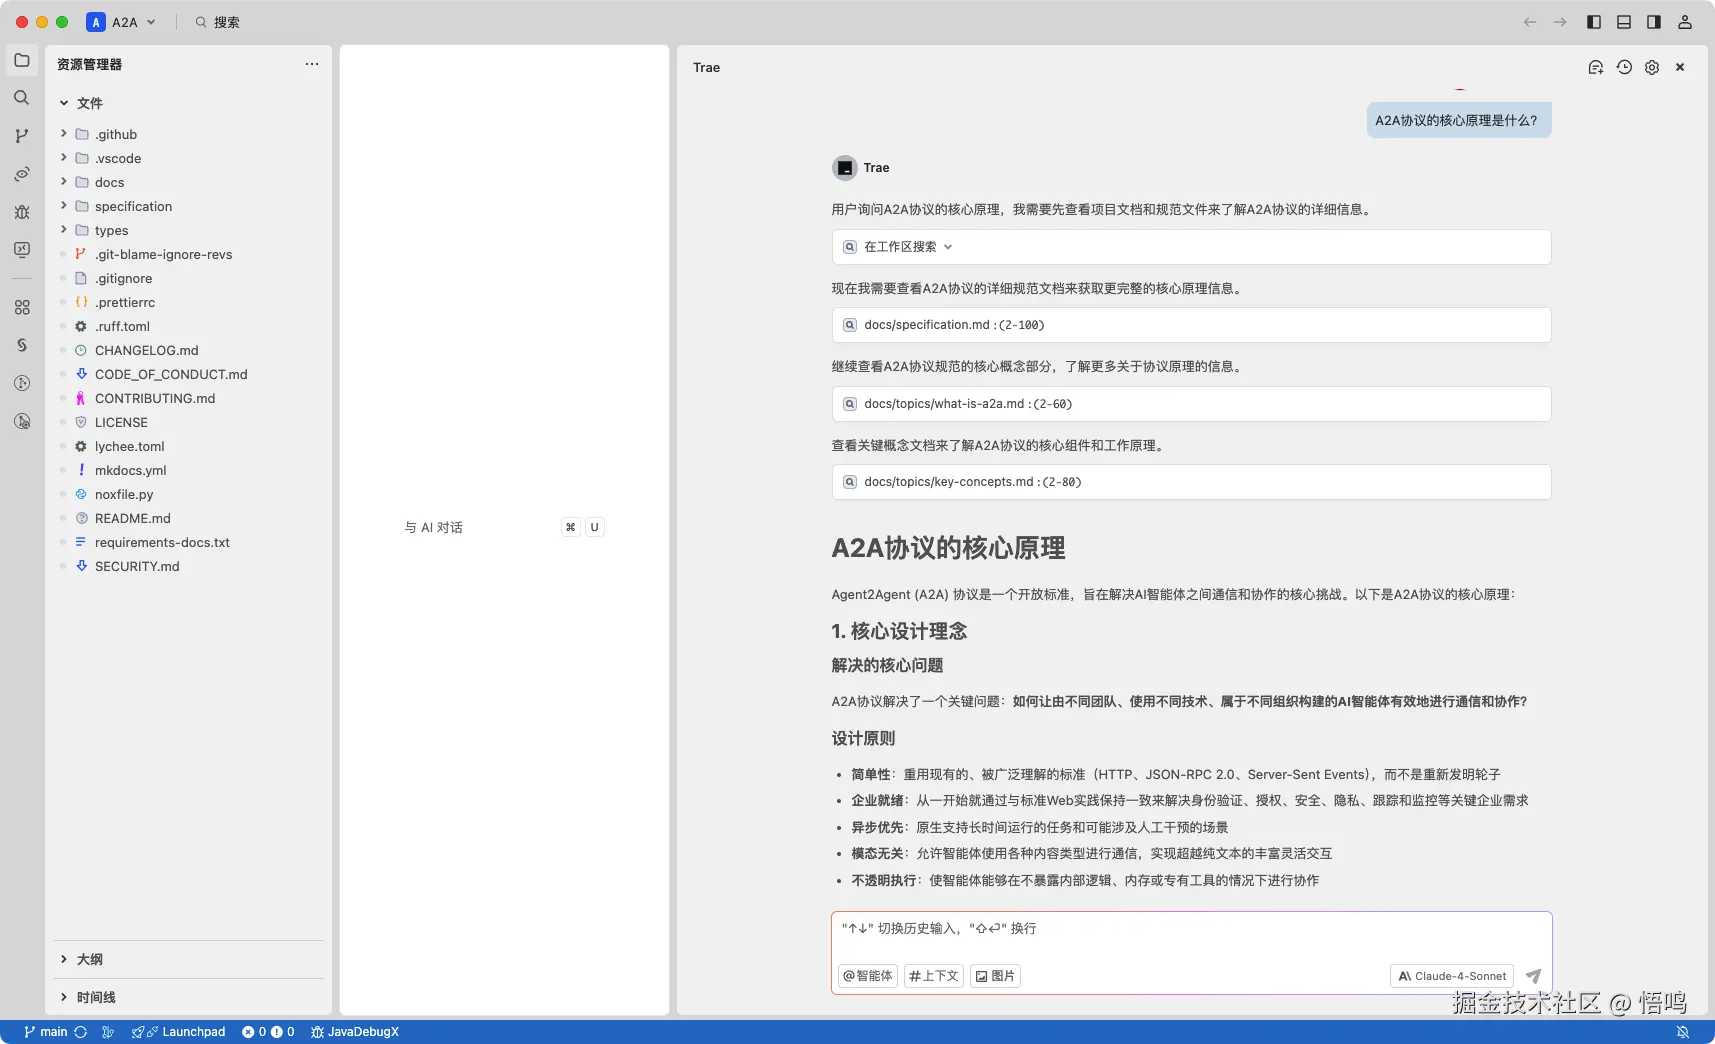Image resolution: width=1715 pixels, height=1044 pixels.
Task: Click the main branch in status bar
Action: click(x=46, y=1032)
